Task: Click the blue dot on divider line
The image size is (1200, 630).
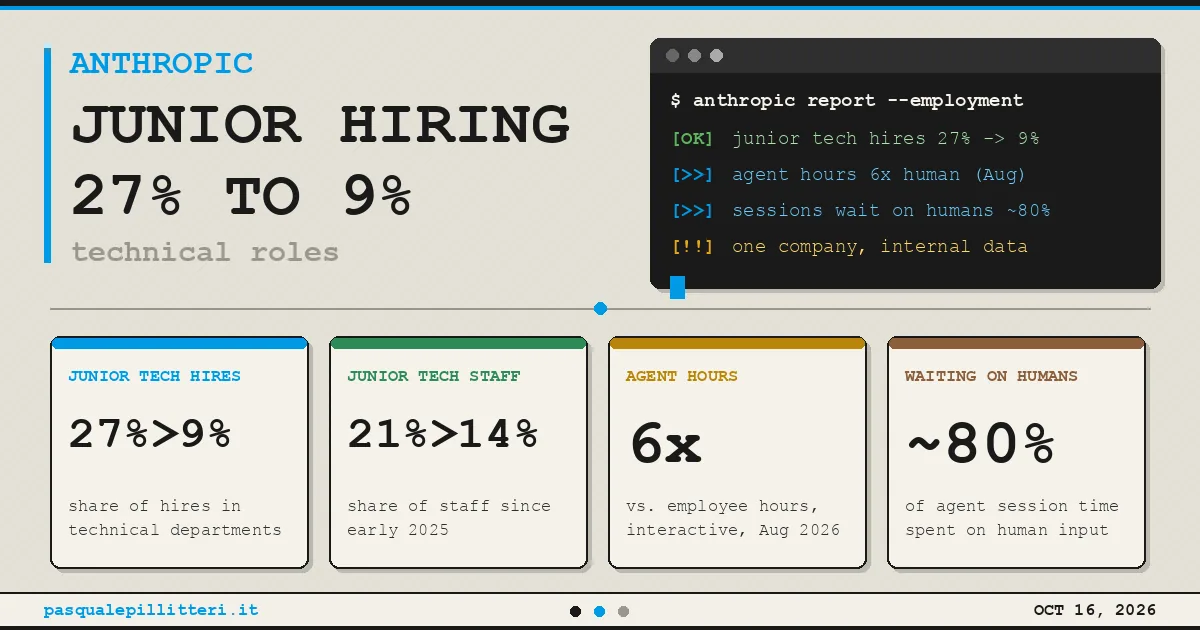Action: (600, 309)
